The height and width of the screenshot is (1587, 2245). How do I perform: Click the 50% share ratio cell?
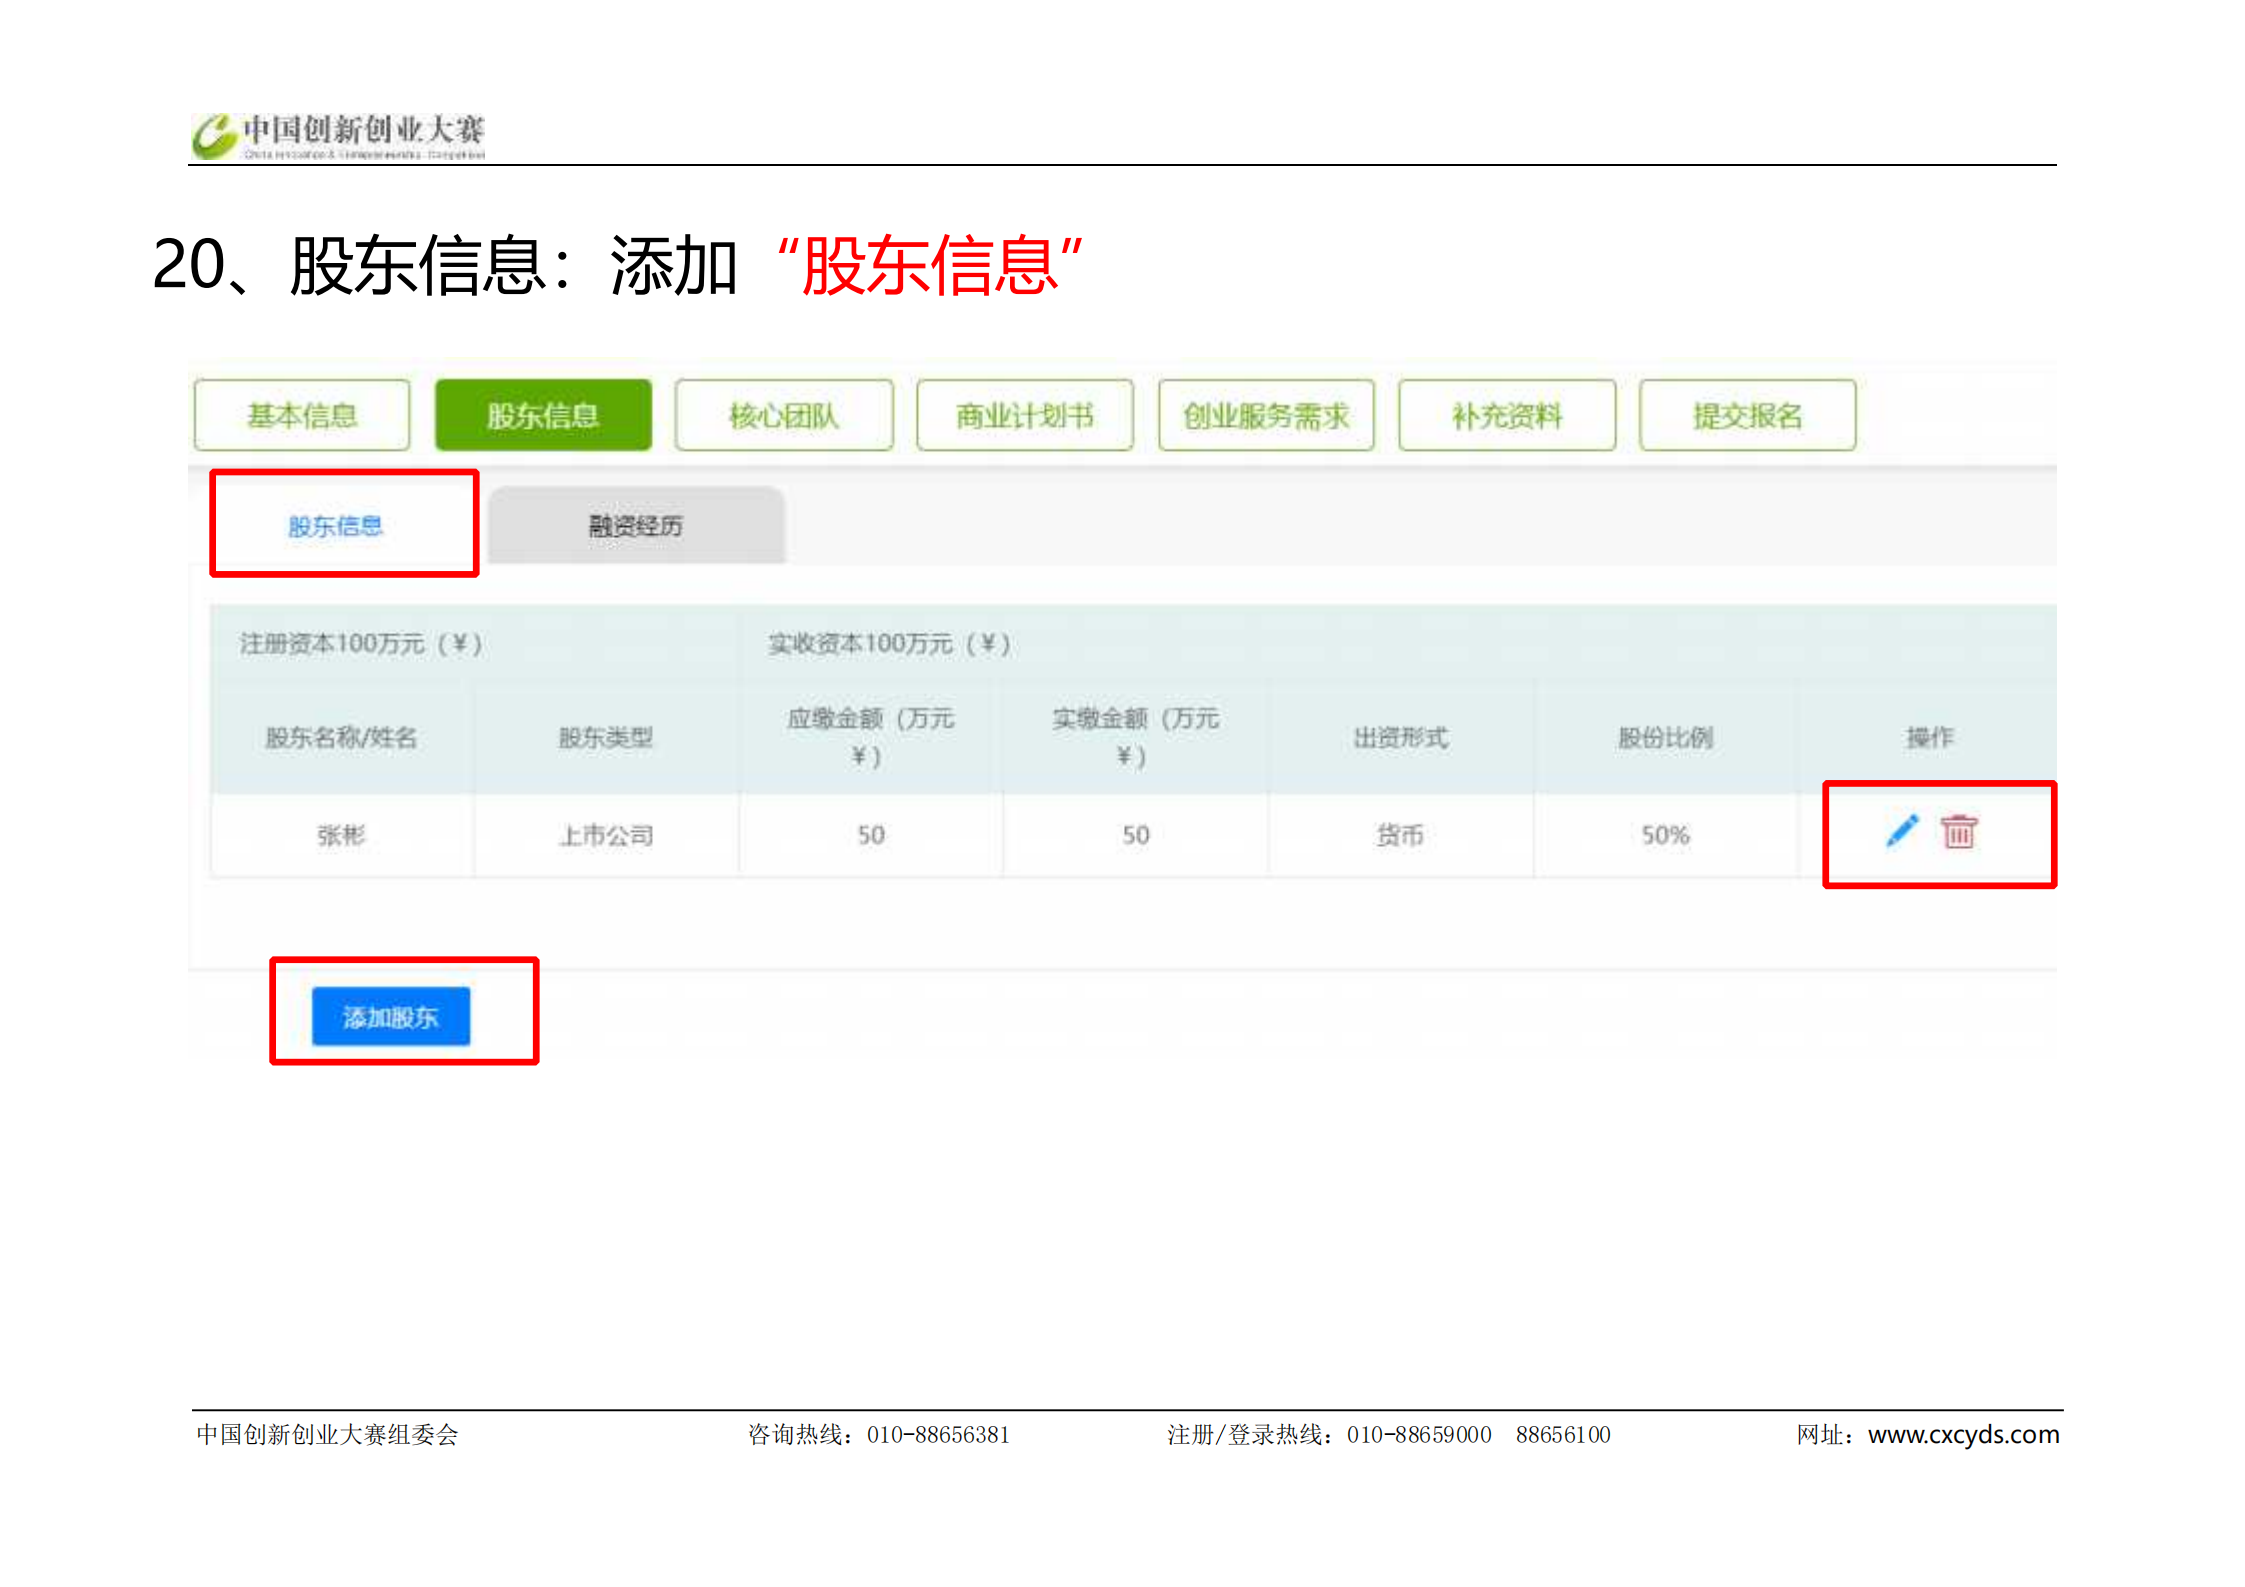coord(1665,835)
